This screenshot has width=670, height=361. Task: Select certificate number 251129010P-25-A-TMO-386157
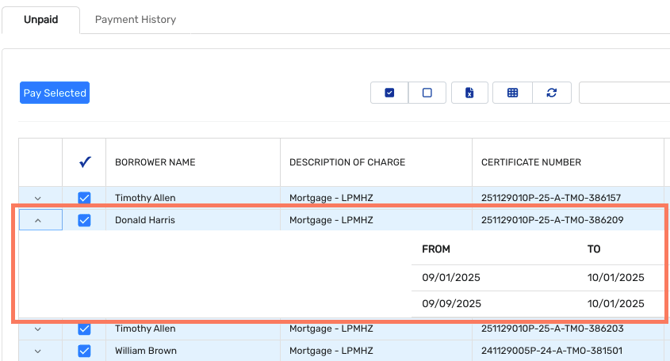coord(551,198)
